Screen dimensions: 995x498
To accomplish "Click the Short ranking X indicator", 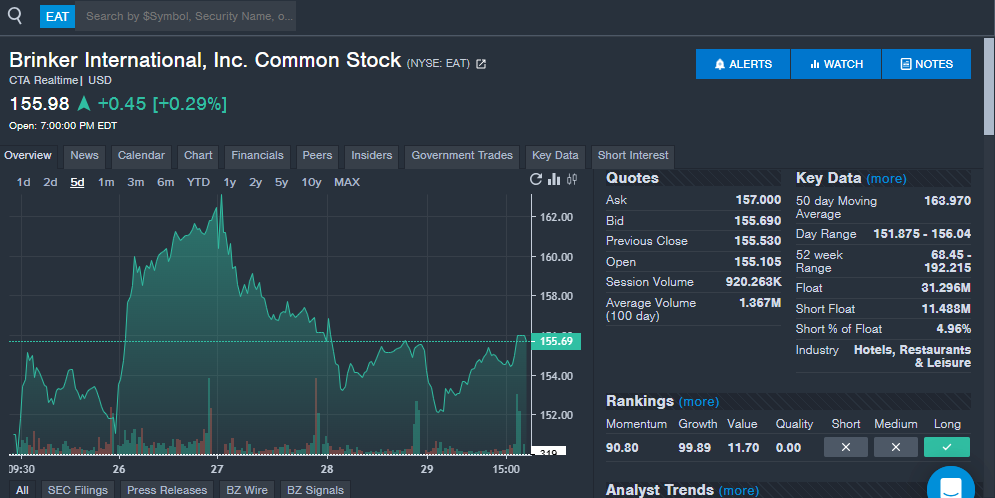I will tap(846, 447).
